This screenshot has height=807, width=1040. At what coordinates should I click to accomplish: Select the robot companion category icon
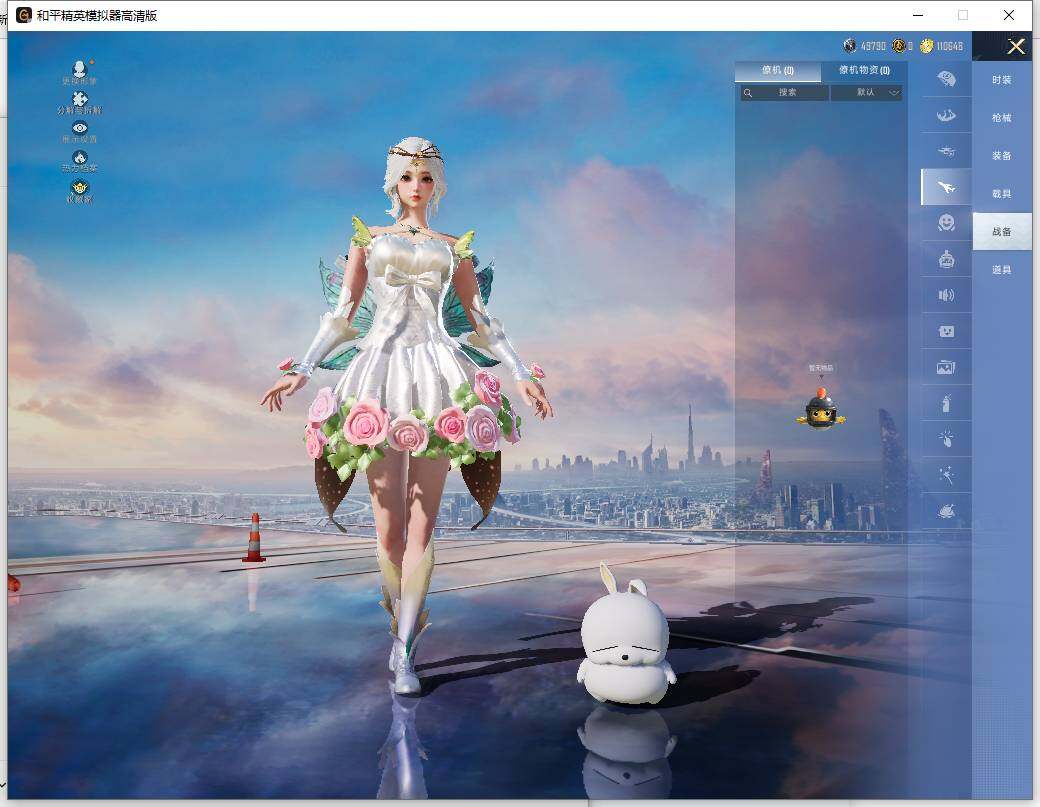point(946,259)
